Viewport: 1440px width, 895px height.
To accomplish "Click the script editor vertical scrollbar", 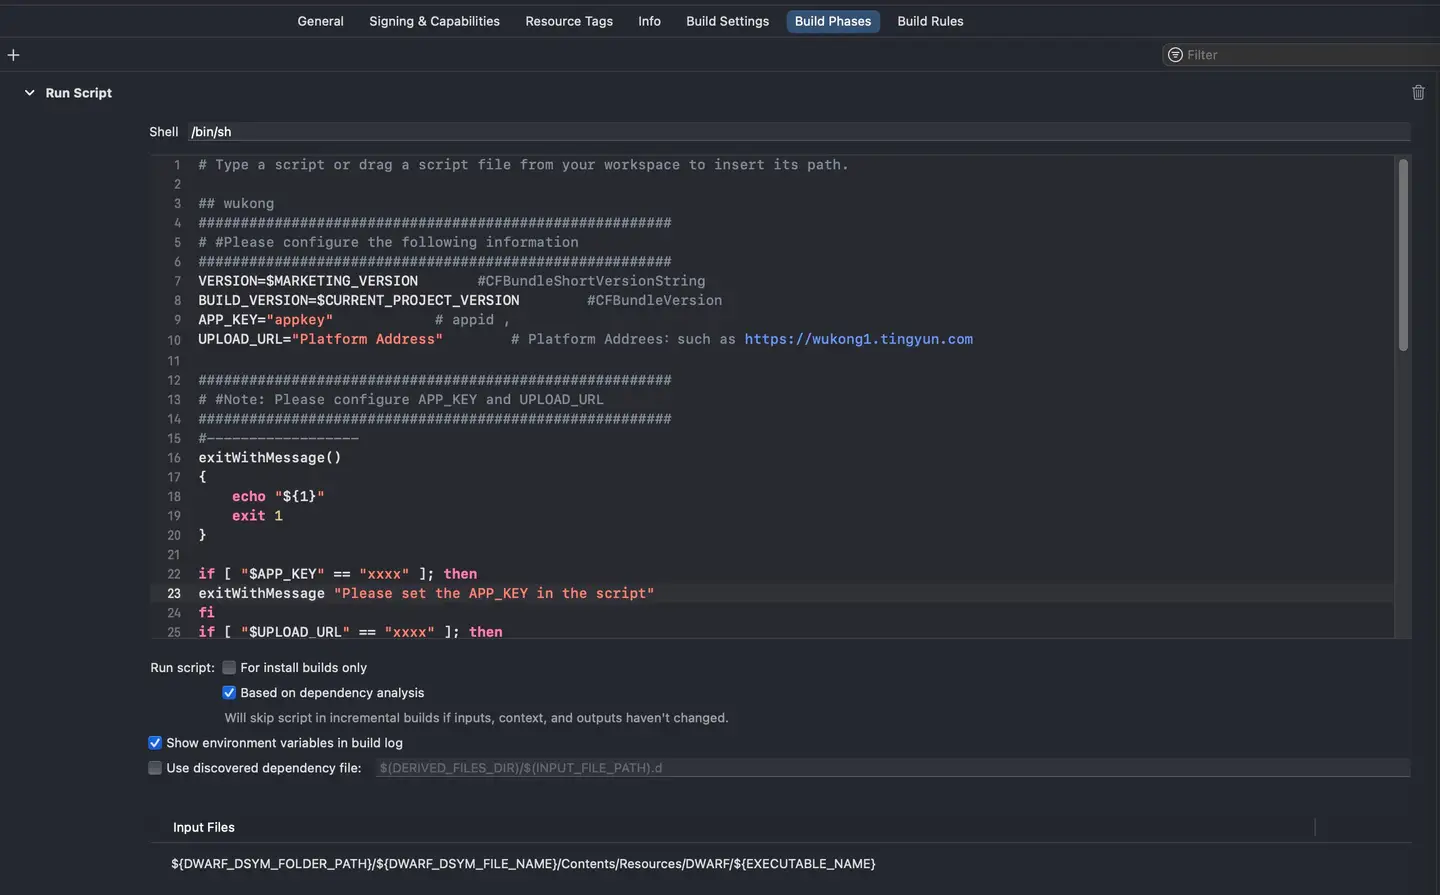I will pos(1403,255).
